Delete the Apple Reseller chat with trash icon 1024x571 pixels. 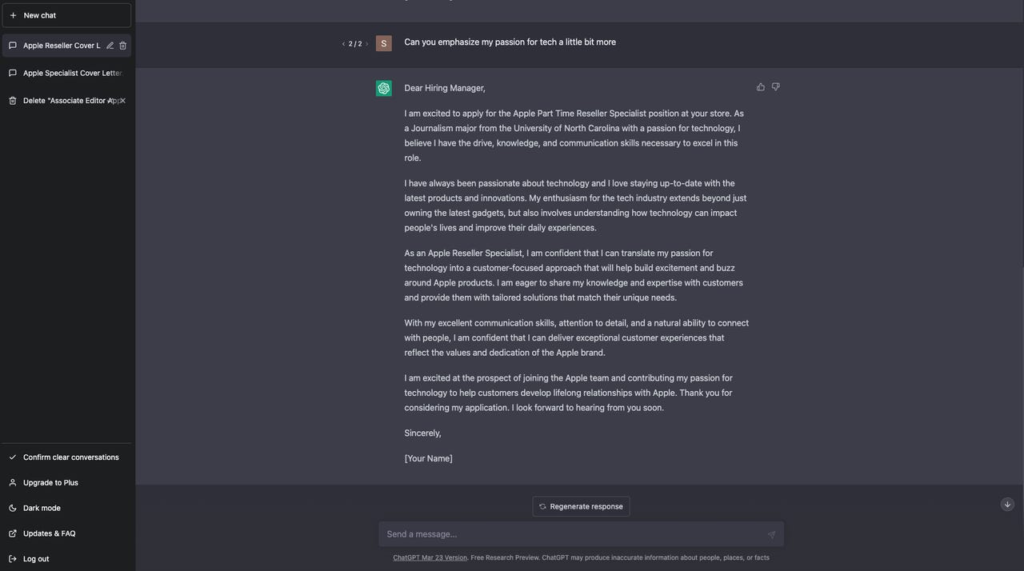tap(123, 45)
